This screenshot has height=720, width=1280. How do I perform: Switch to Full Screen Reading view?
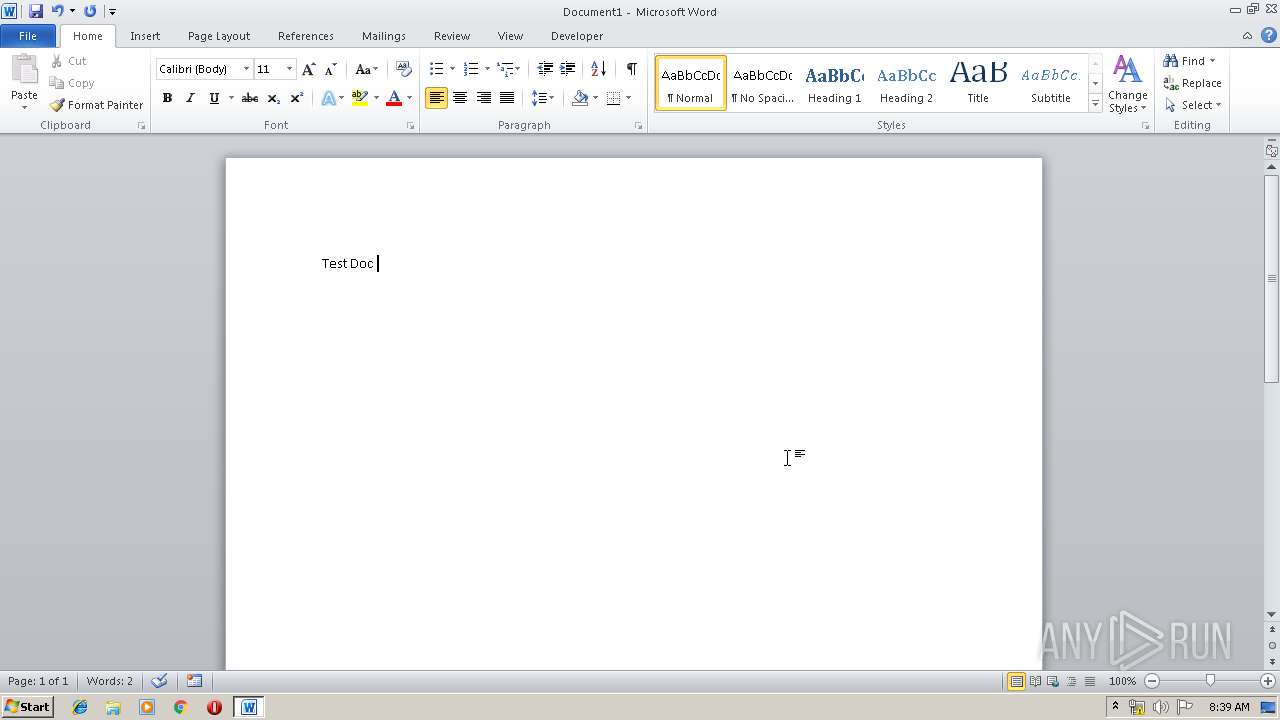[1034, 681]
